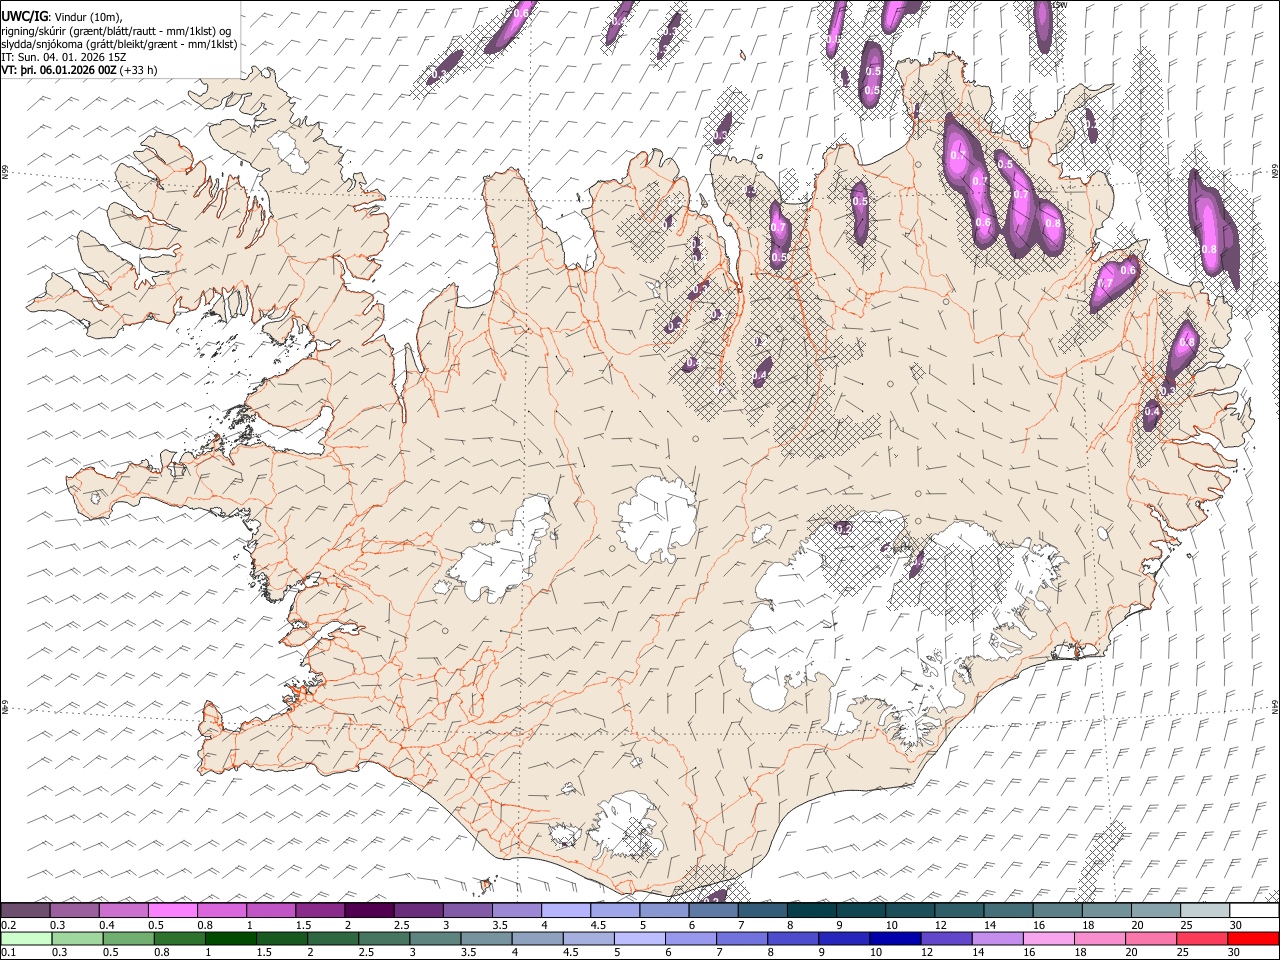Viewport: 1280px width, 960px height.
Task: Select the gray-blue swatch above bottom-row 4
Action: click(537, 938)
